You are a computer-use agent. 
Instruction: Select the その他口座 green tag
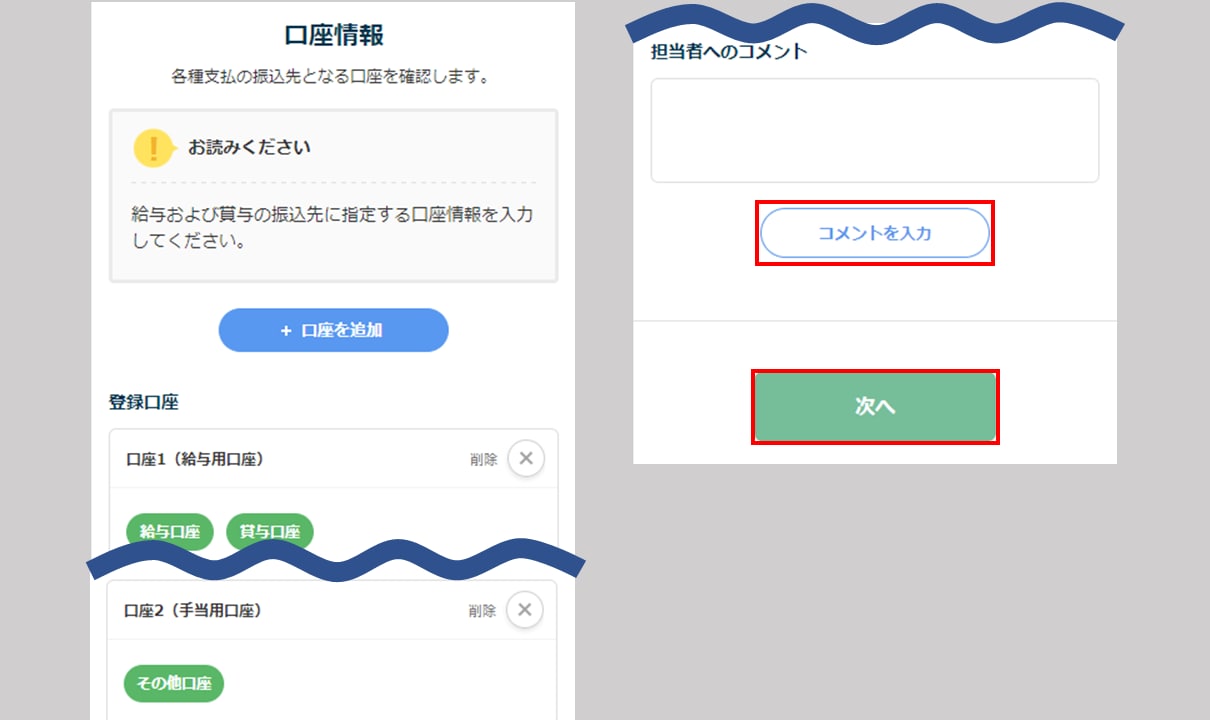pos(174,684)
